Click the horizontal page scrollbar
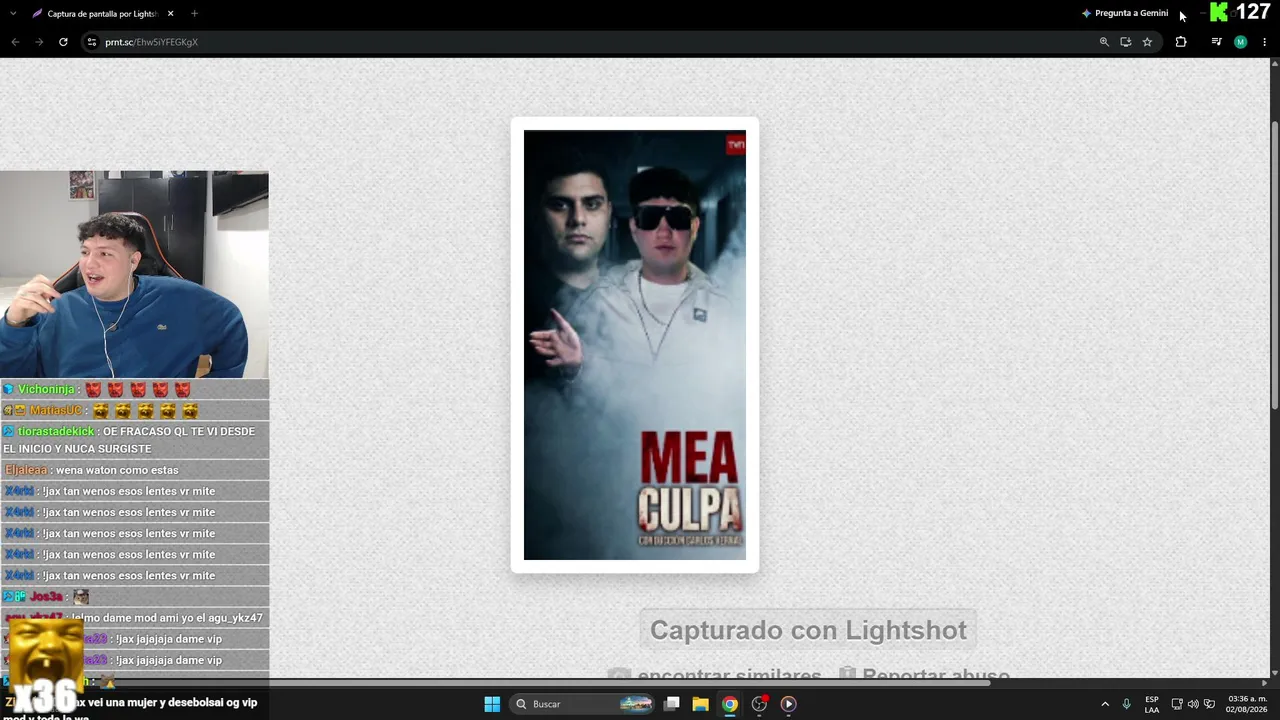Image resolution: width=1280 pixels, height=720 pixels. (495, 683)
